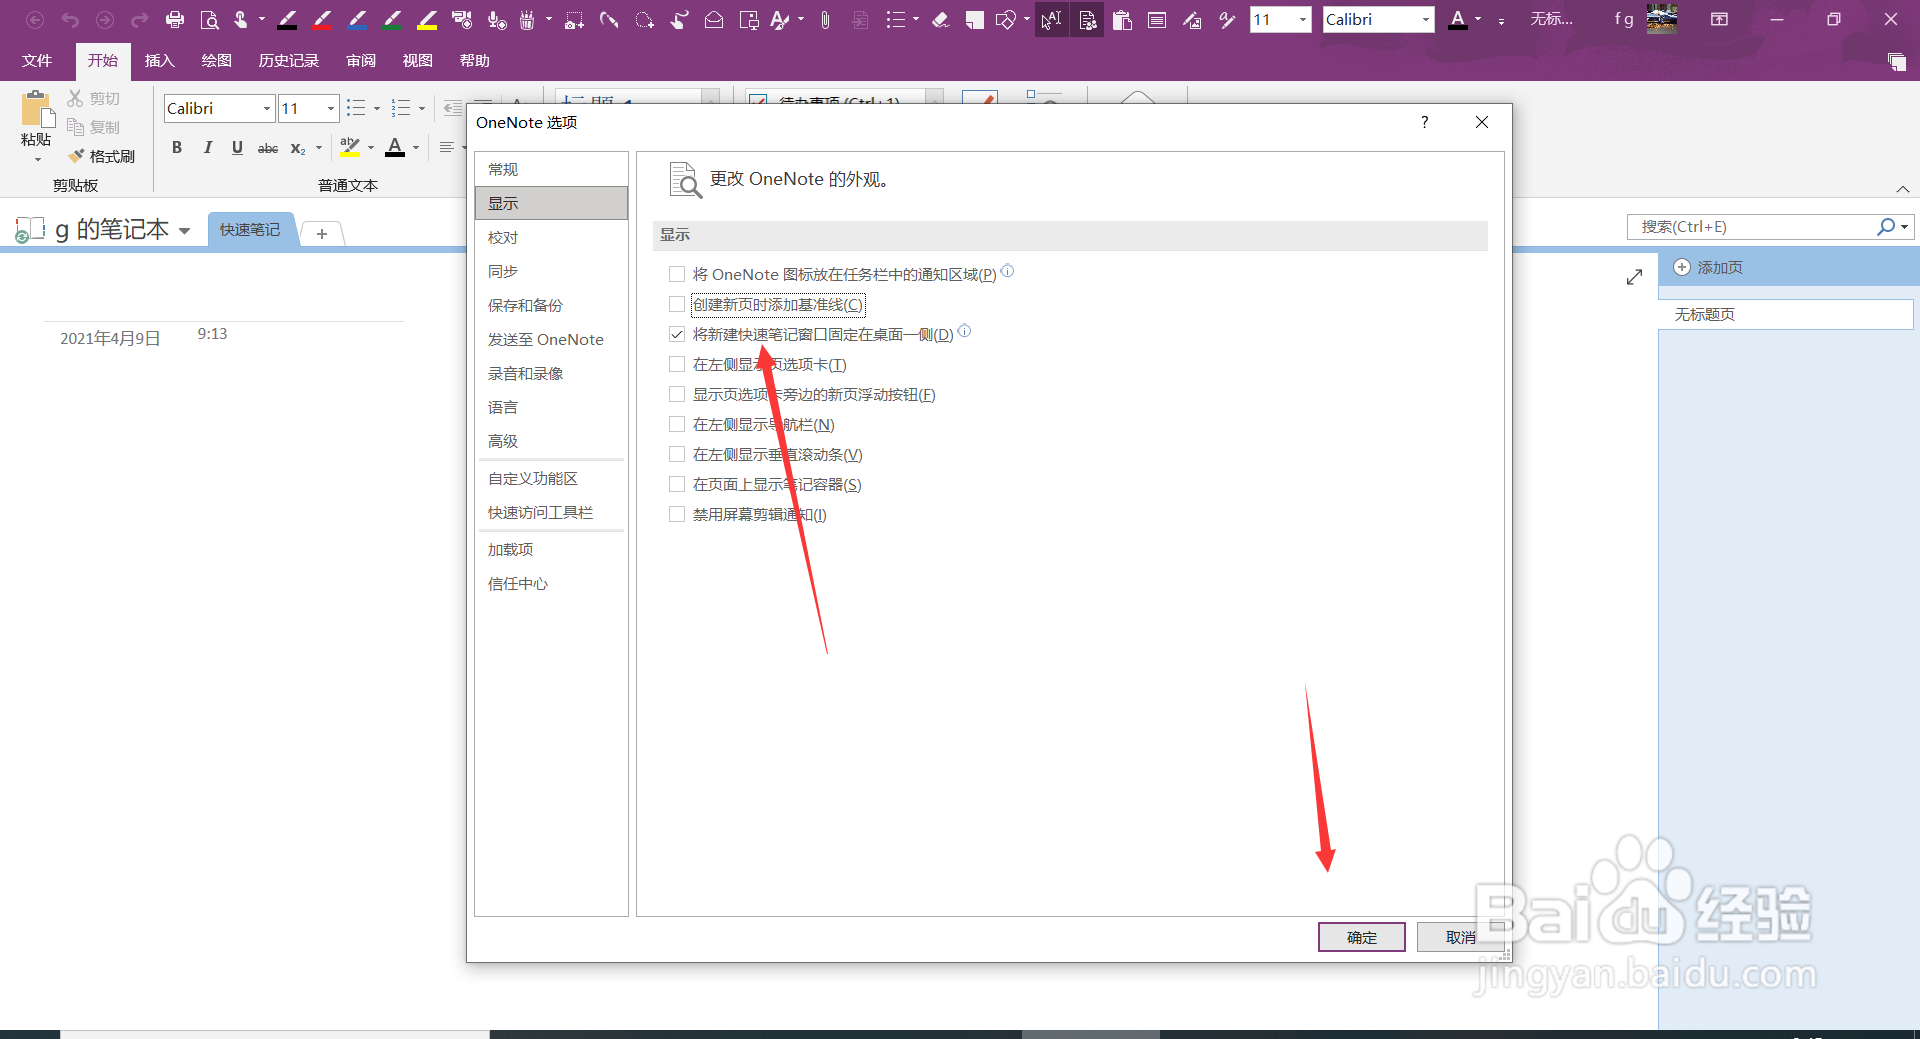Expand the notebook name dropdown
The width and height of the screenshot is (1920, 1039).
184,231
